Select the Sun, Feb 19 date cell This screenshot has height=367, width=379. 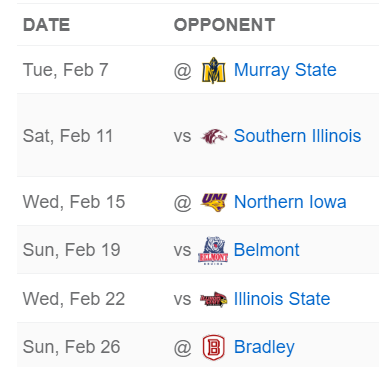click(71, 250)
